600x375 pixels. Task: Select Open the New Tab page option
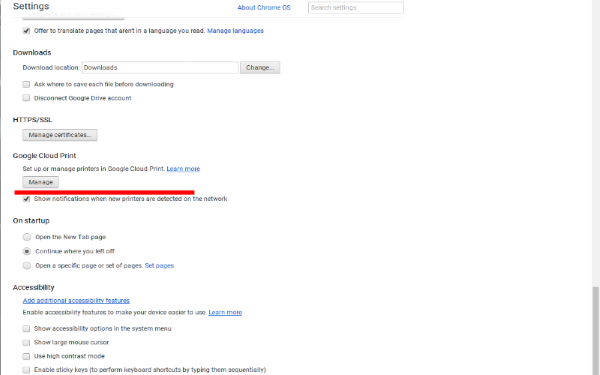pyautogui.click(x=26, y=237)
